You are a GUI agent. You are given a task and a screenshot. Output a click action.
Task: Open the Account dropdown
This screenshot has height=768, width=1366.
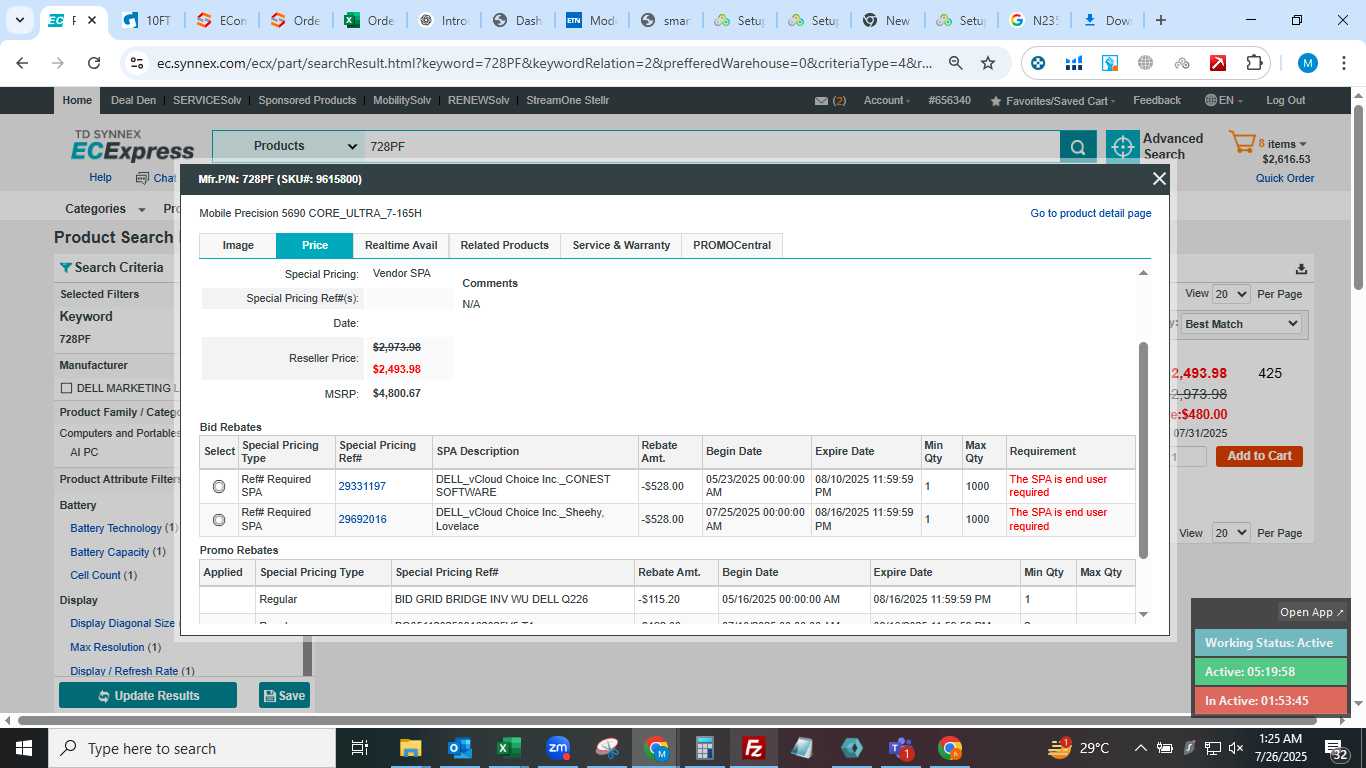(x=886, y=101)
